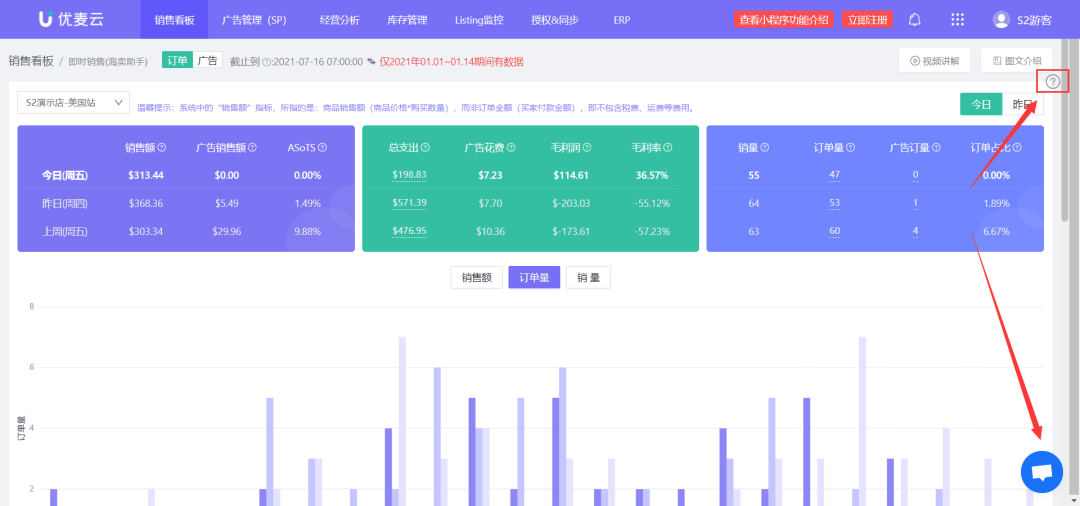Expand the S2演示店-美国站 store dropdown
This screenshot has width=1080, height=506.
point(74,103)
